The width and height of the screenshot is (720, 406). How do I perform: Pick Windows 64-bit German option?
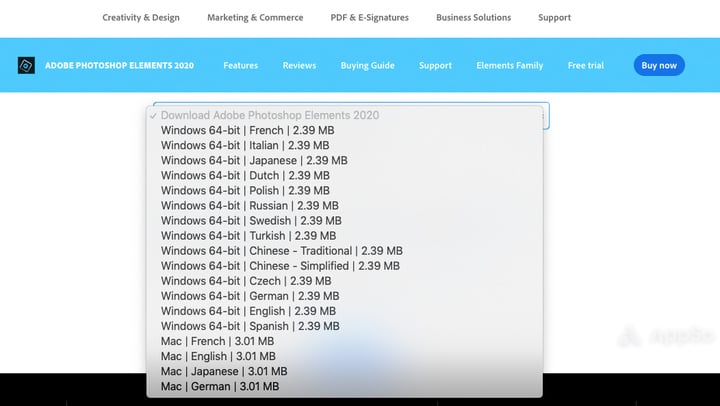(344, 296)
